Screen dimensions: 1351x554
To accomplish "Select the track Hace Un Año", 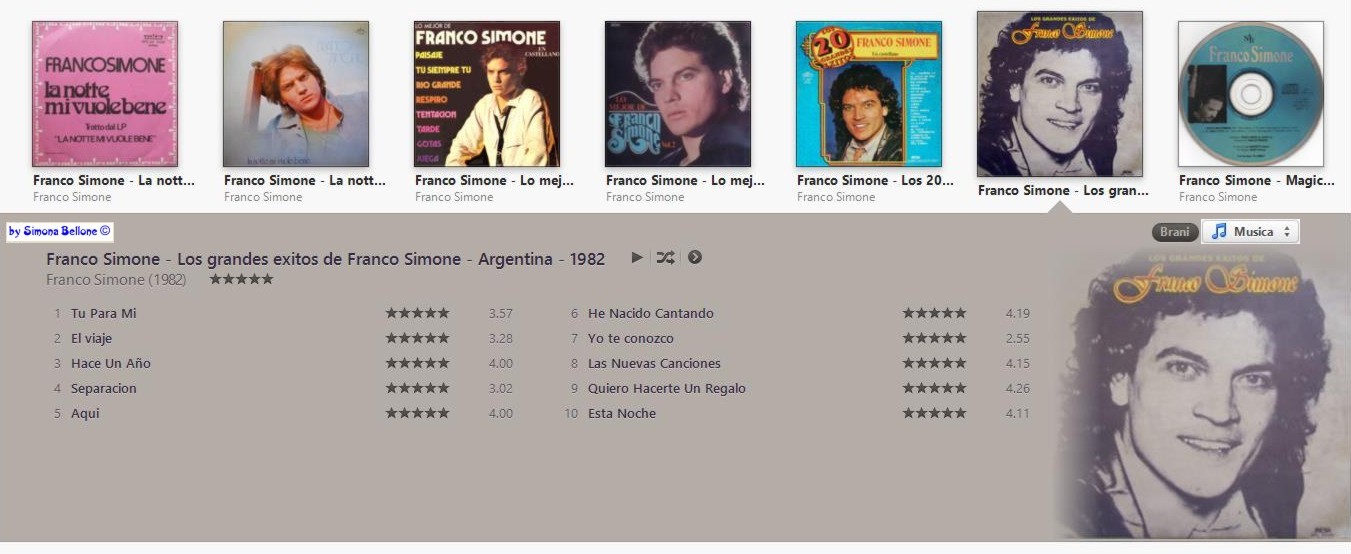I will point(111,364).
